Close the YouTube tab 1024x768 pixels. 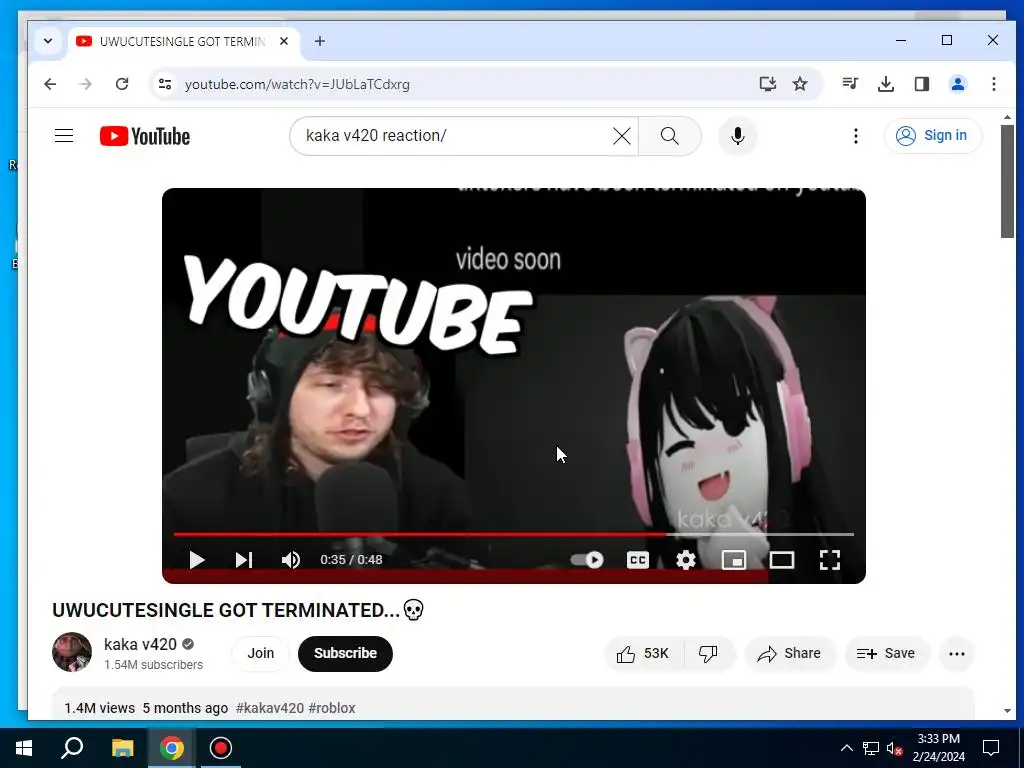click(x=284, y=41)
